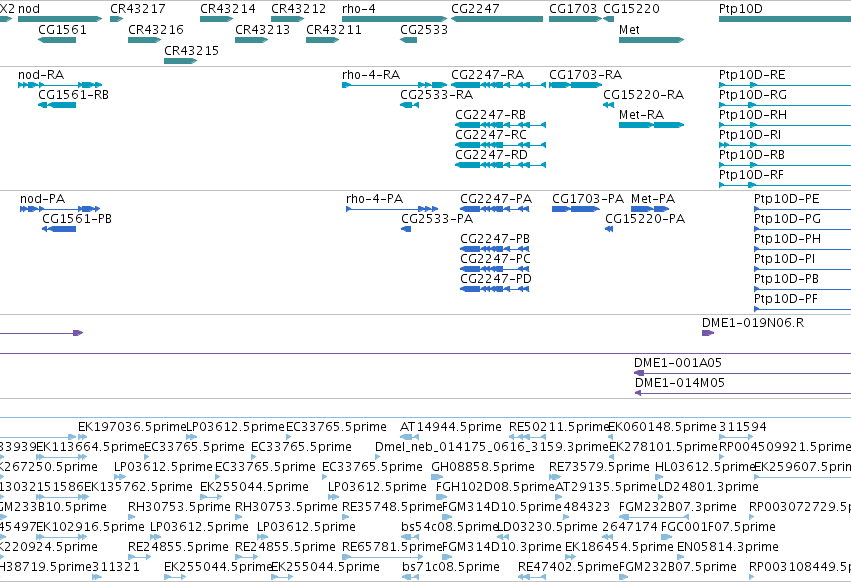Screen dimensions: 851x582
Task: Open the FGH102D08.5prime EST label
Action: click(x=495, y=486)
